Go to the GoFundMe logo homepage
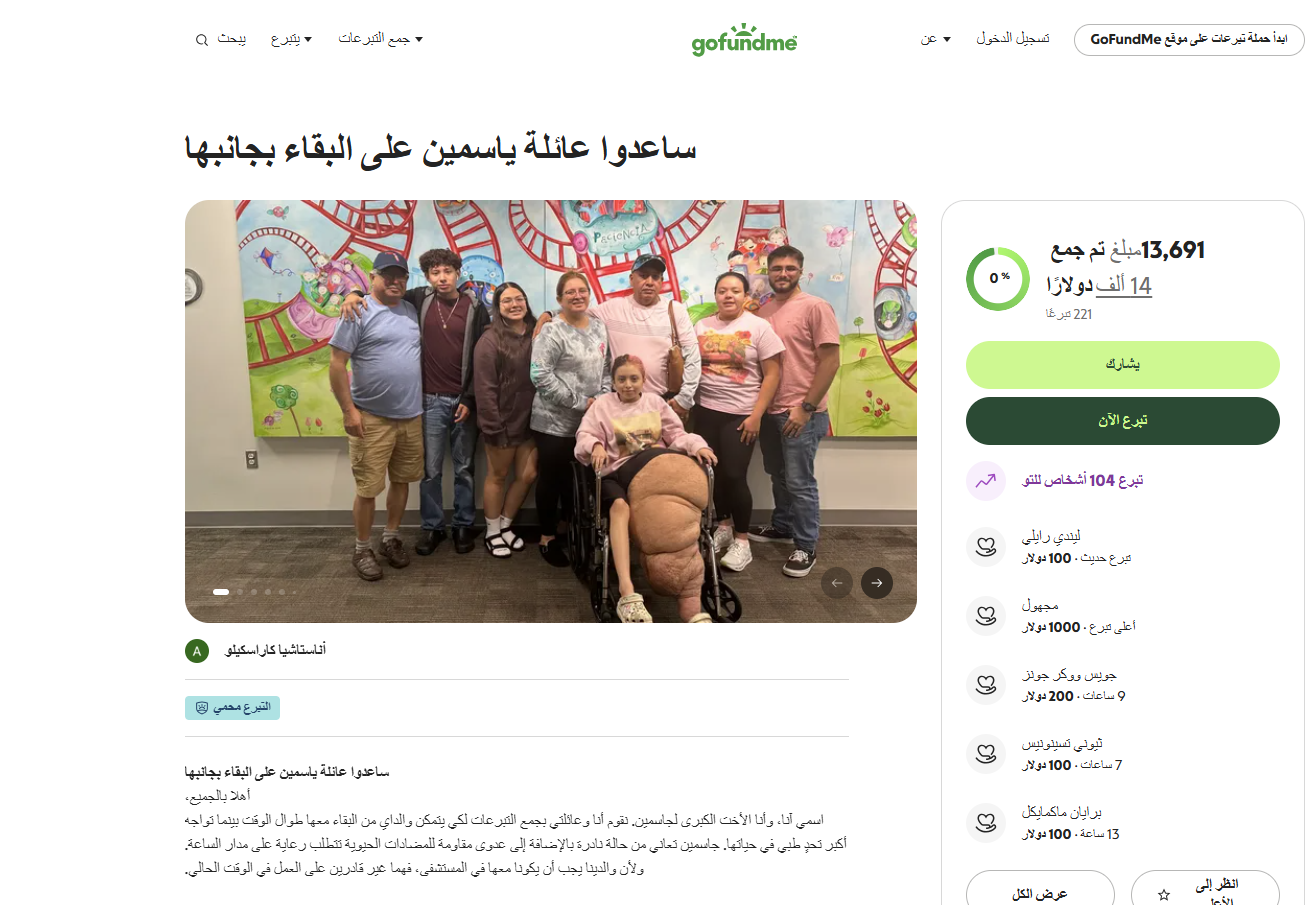The height and width of the screenshot is (905, 1305). click(x=744, y=40)
